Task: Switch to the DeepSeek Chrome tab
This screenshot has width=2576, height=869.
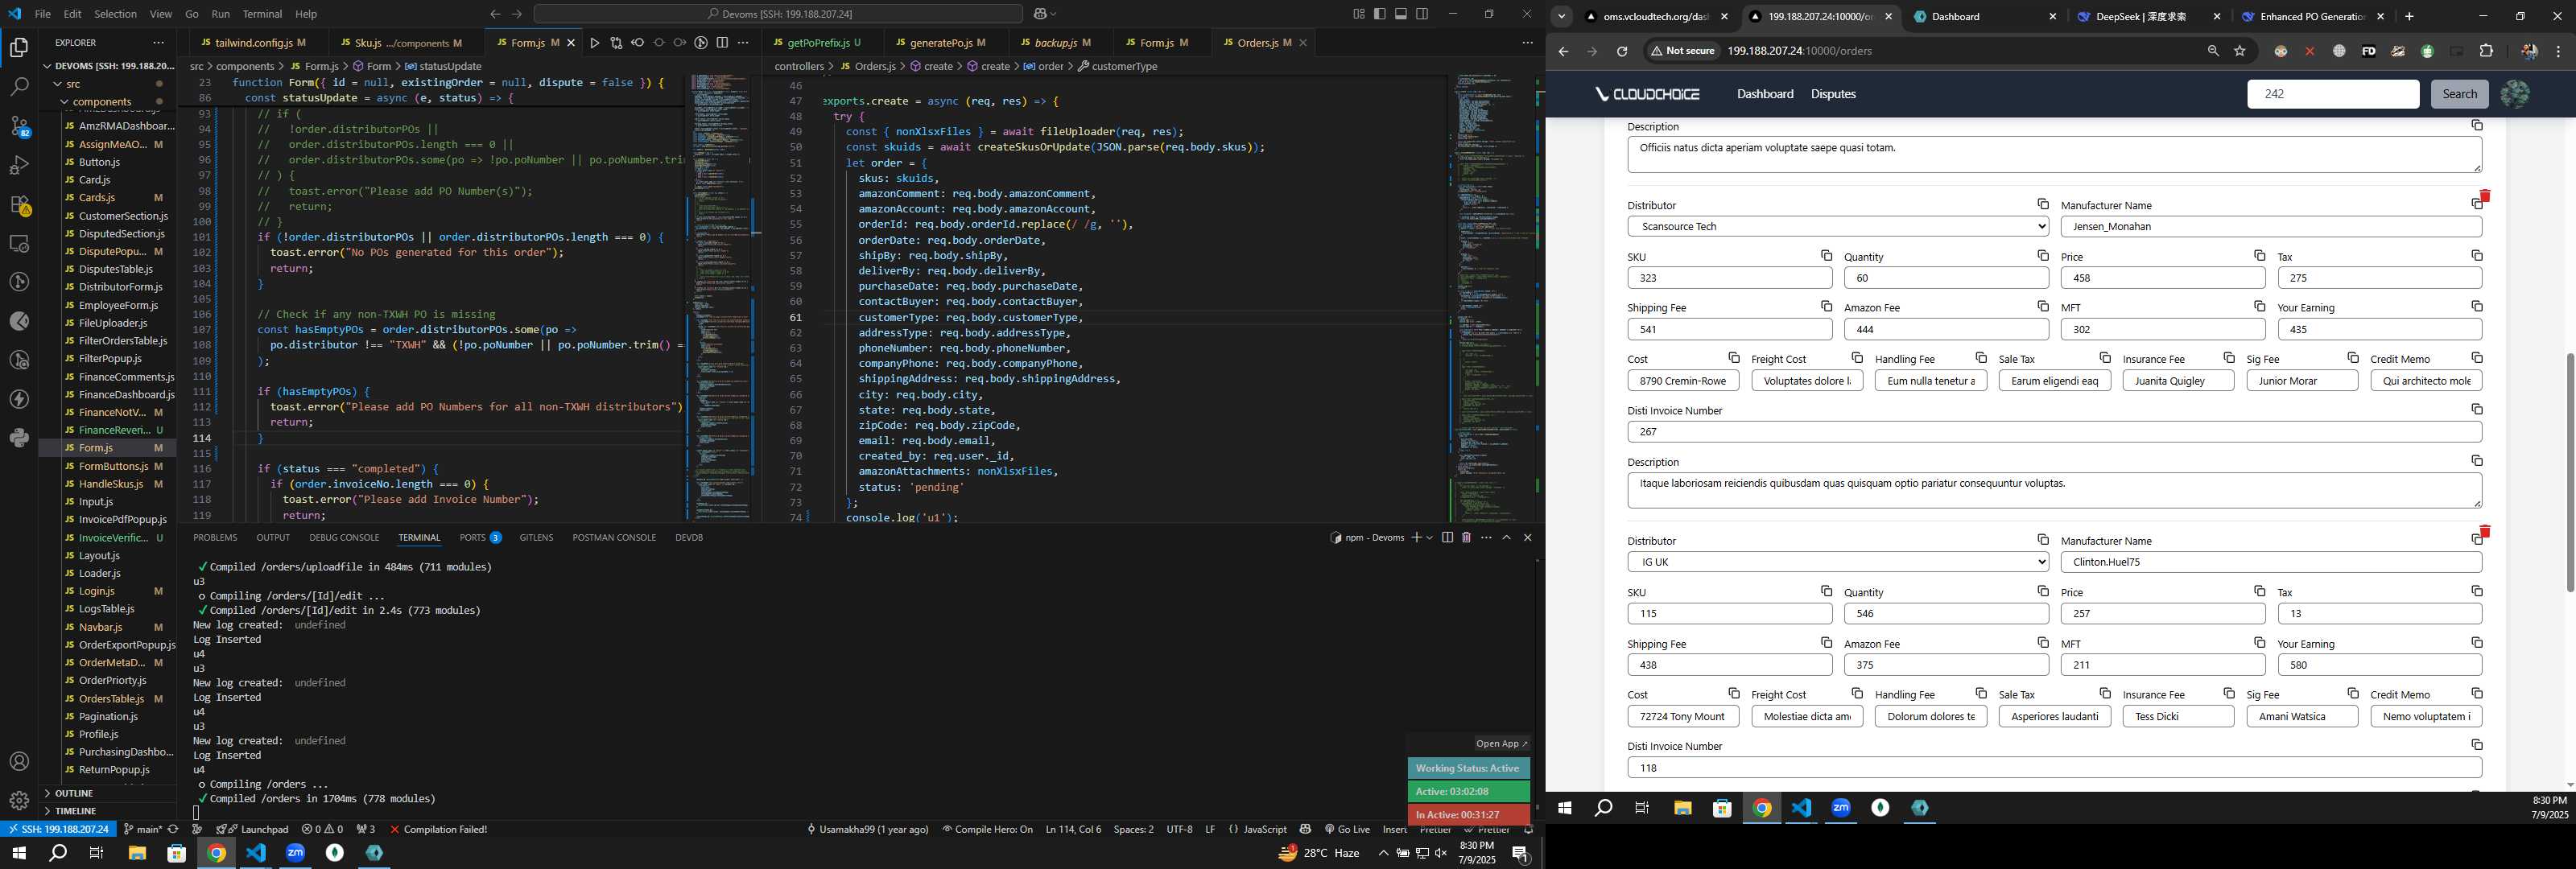Action: pyautogui.click(x=2147, y=16)
